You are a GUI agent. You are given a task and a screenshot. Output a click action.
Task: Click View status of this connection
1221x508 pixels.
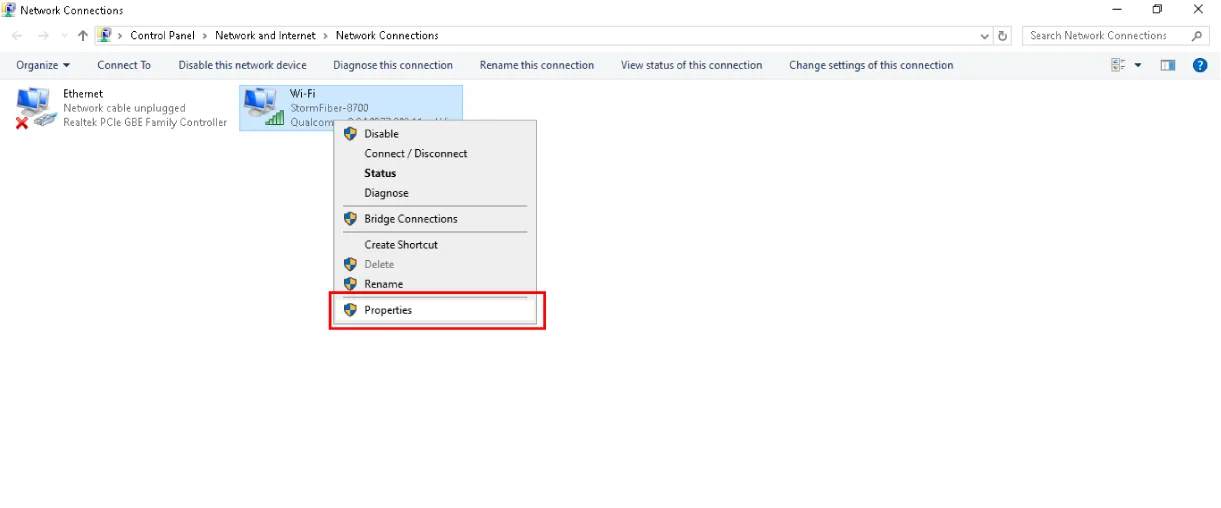point(692,65)
